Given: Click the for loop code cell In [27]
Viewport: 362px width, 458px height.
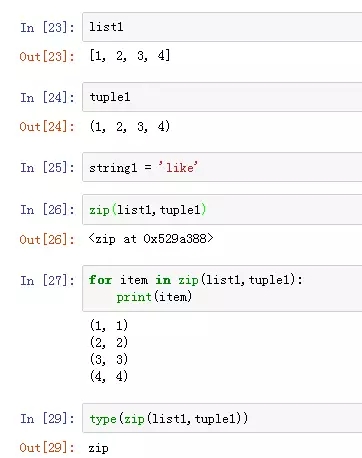Looking at the screenshot, I should [x=222, y=288].
